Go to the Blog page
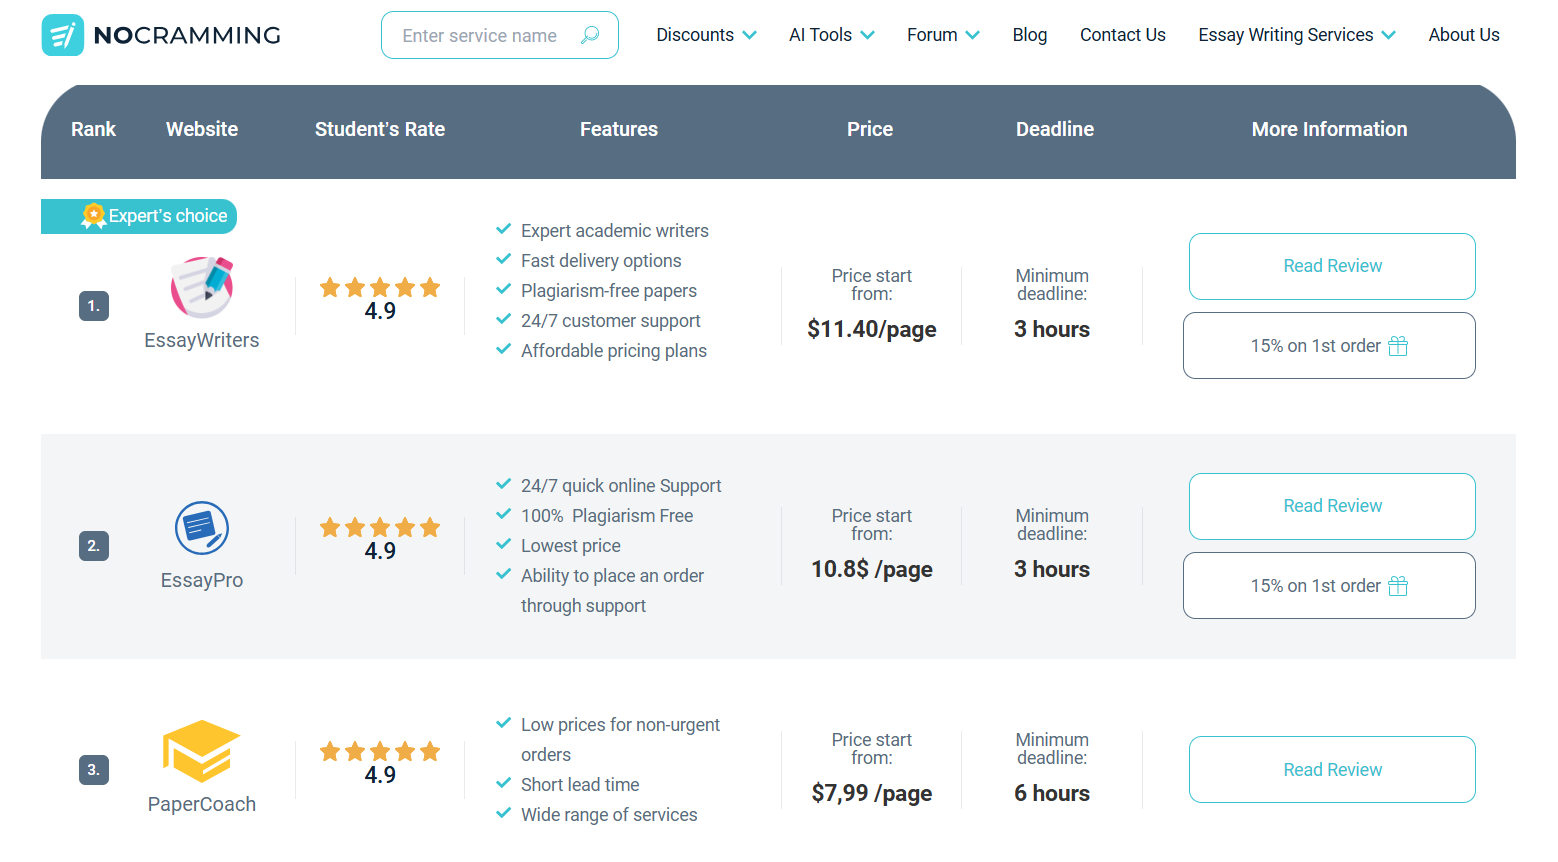The height and width of the screenshot is (862, 1558). [1029, 35]
